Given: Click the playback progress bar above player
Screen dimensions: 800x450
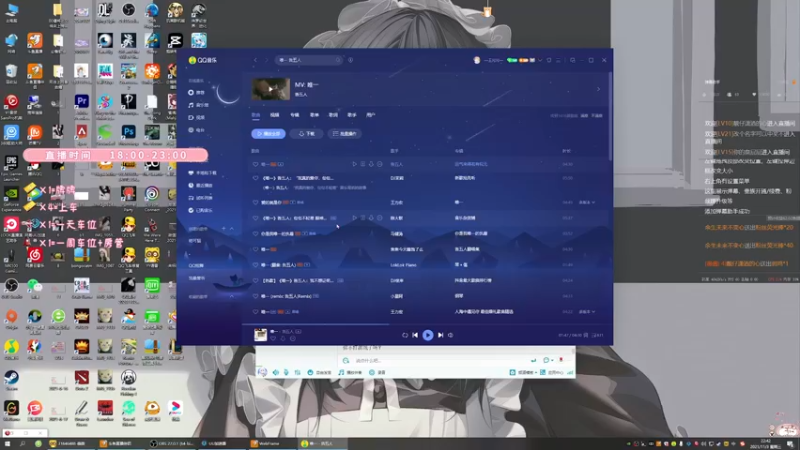Looking at the screenshot, I should [426, 324].
